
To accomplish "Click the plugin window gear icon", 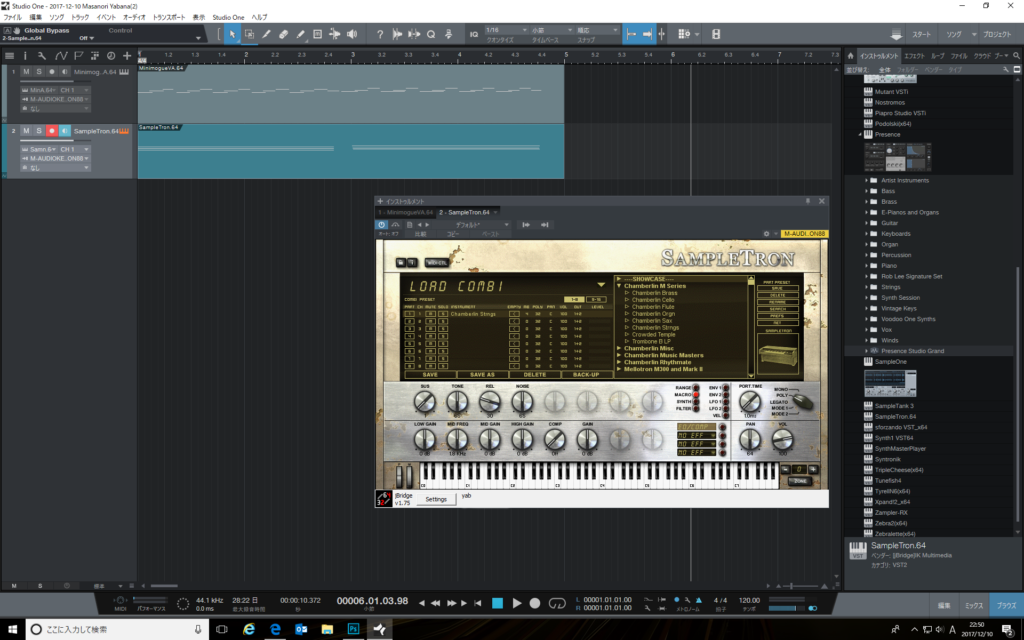I will 766,234.
